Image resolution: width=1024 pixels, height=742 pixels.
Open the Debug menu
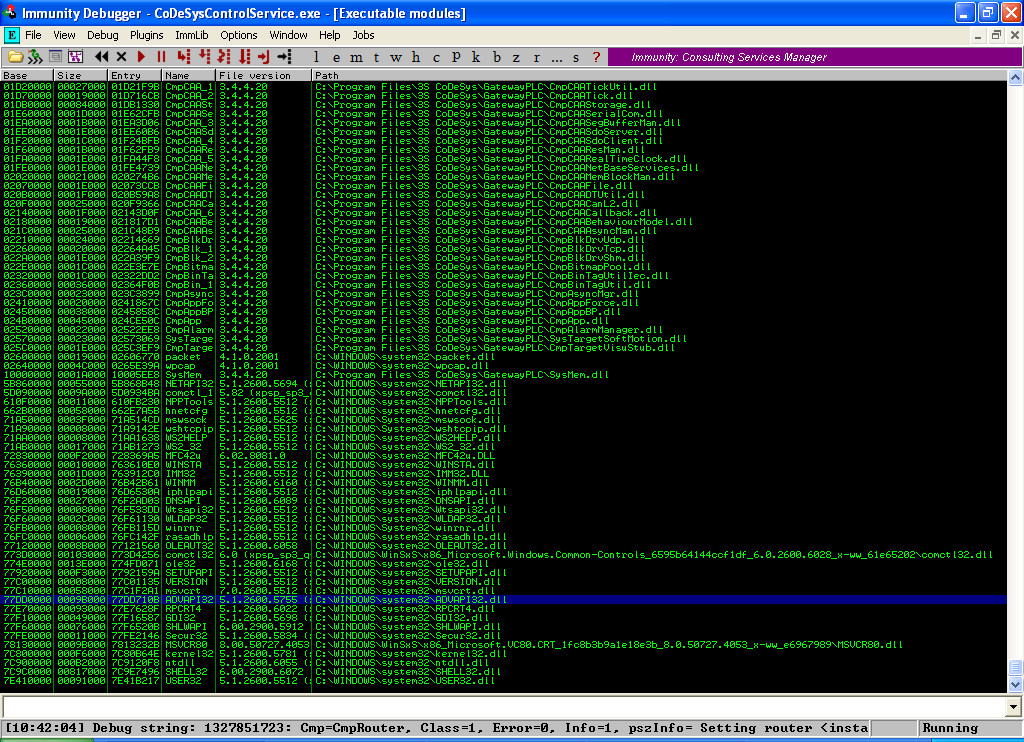(102, 35)
